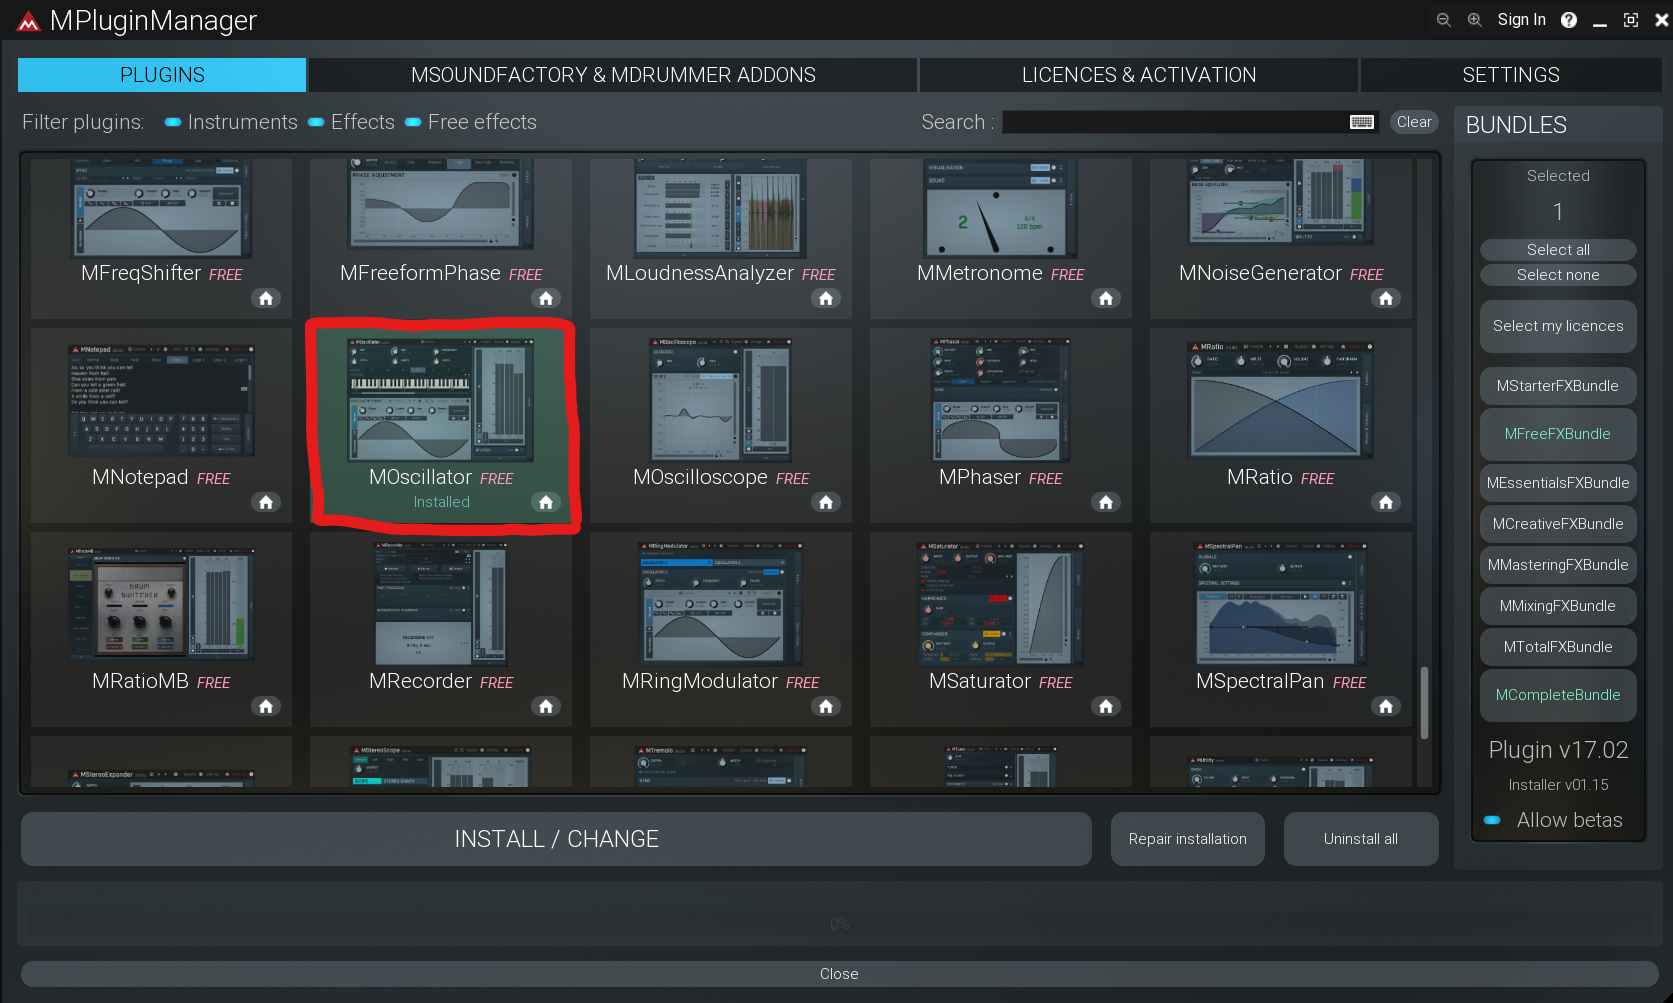Select MCreativeFXBundle
The width and height of the screenshot is (1673, 1003).
click(x=1558, y=524)
